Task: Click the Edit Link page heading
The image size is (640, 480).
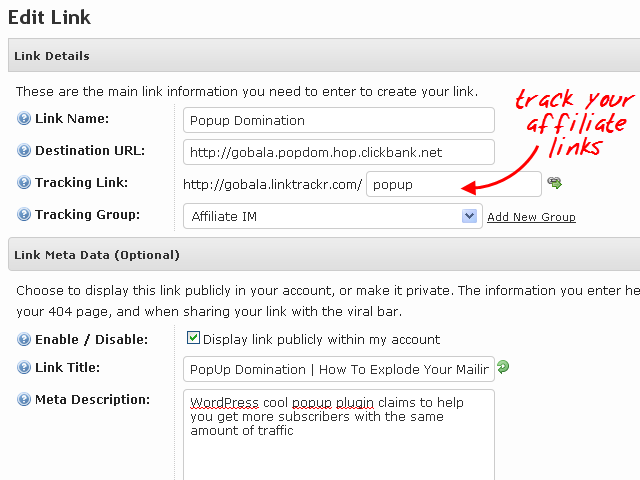Action: pos(49,17)
